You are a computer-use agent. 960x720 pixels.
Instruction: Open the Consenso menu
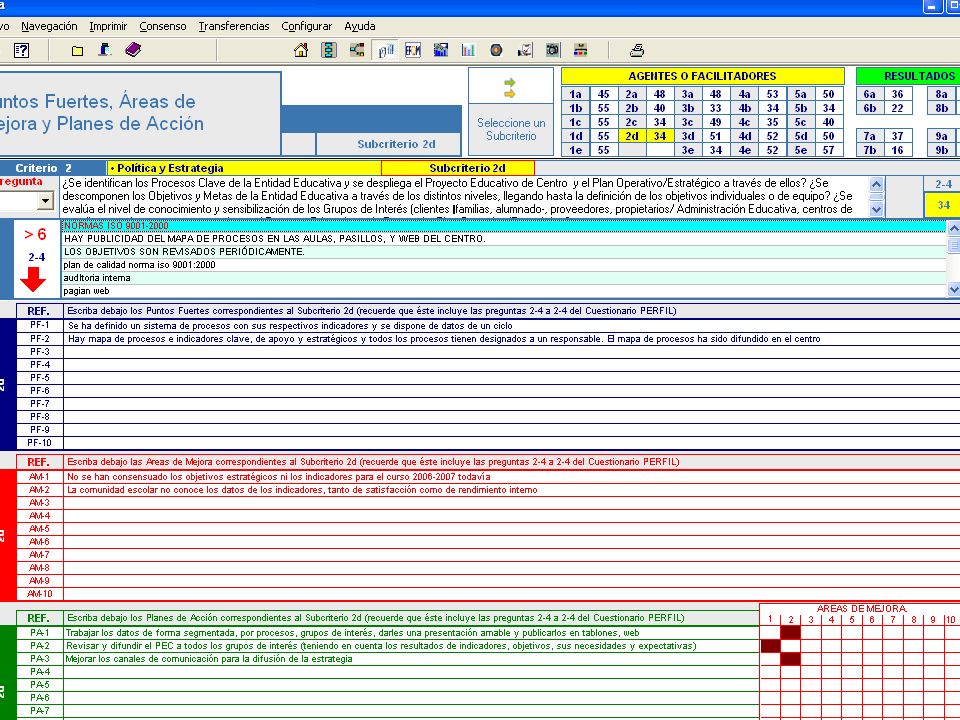click(163, 26)
